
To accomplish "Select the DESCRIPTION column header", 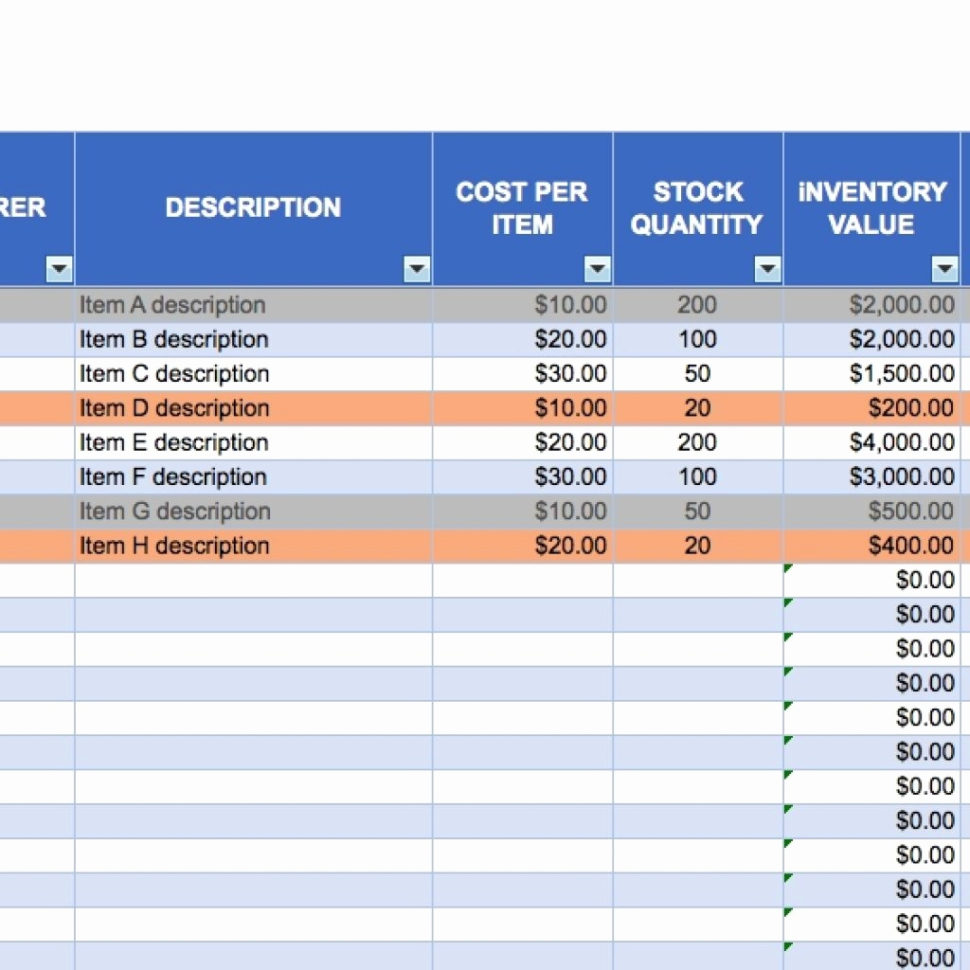I will (252, 207).
